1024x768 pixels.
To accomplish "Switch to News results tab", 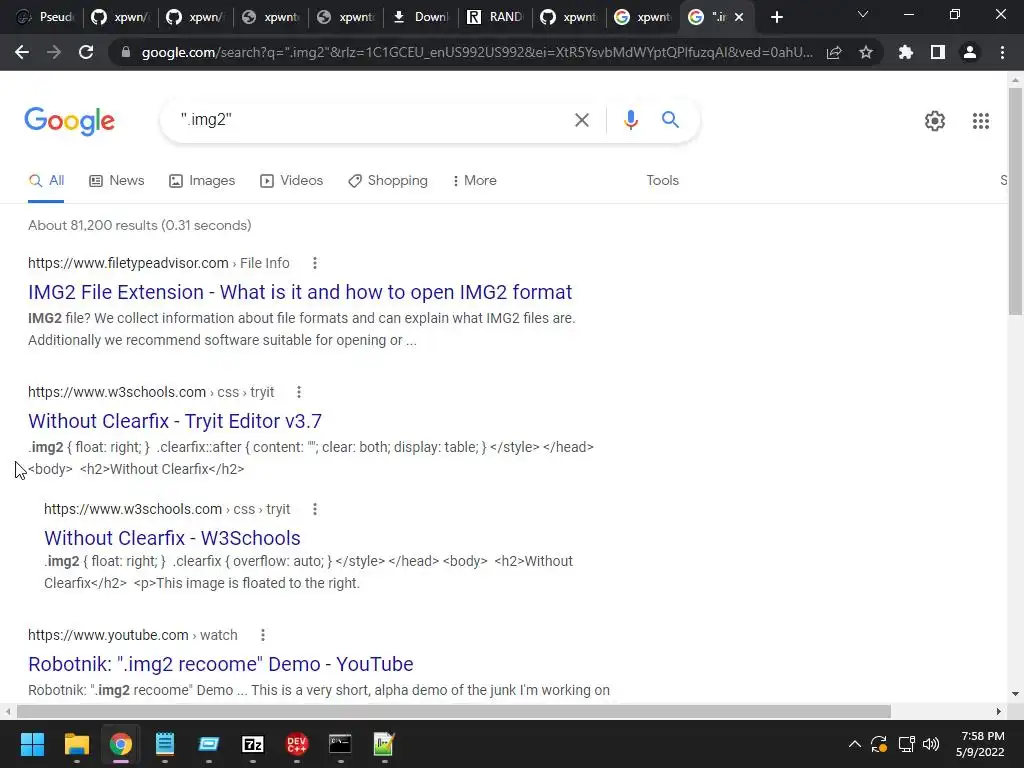I will tap(116, 181).
